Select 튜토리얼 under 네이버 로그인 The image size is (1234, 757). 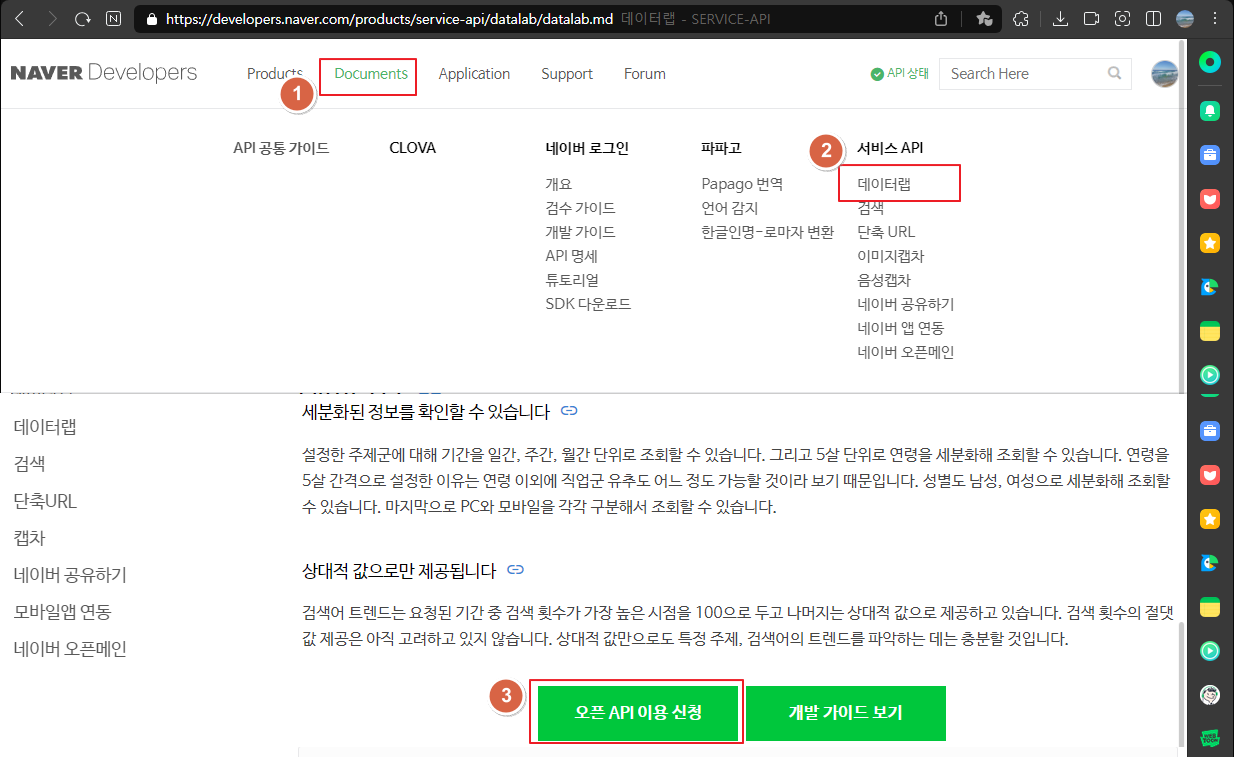tap(572, 280)
